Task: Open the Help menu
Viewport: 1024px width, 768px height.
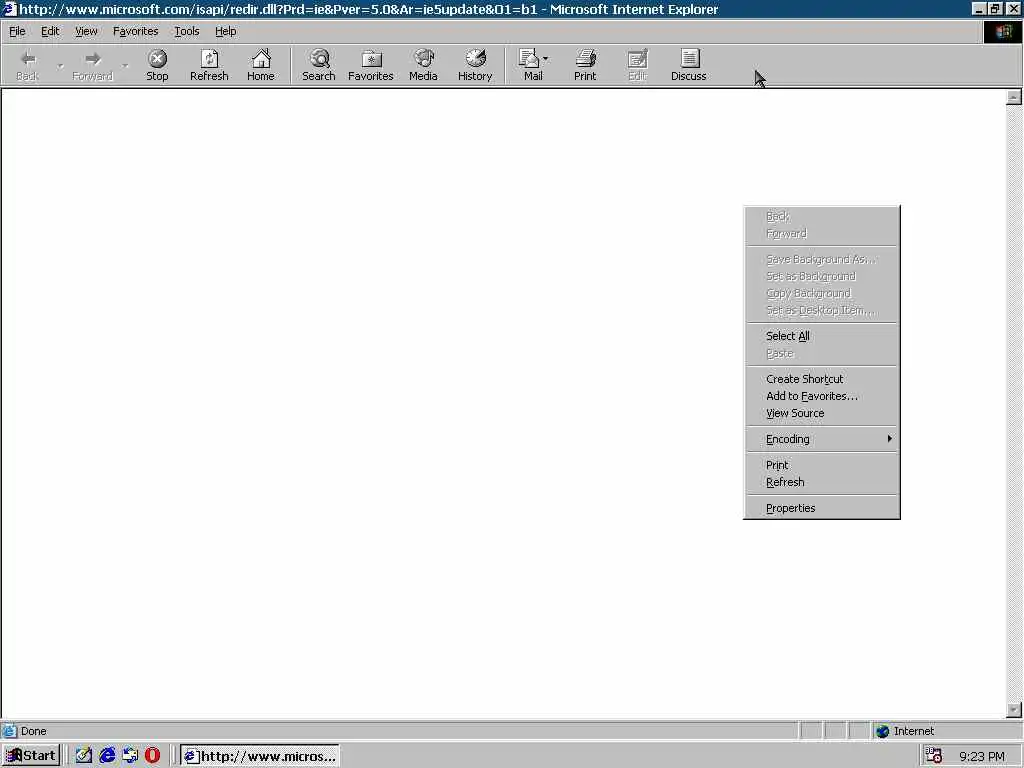Action: point(225,31)
